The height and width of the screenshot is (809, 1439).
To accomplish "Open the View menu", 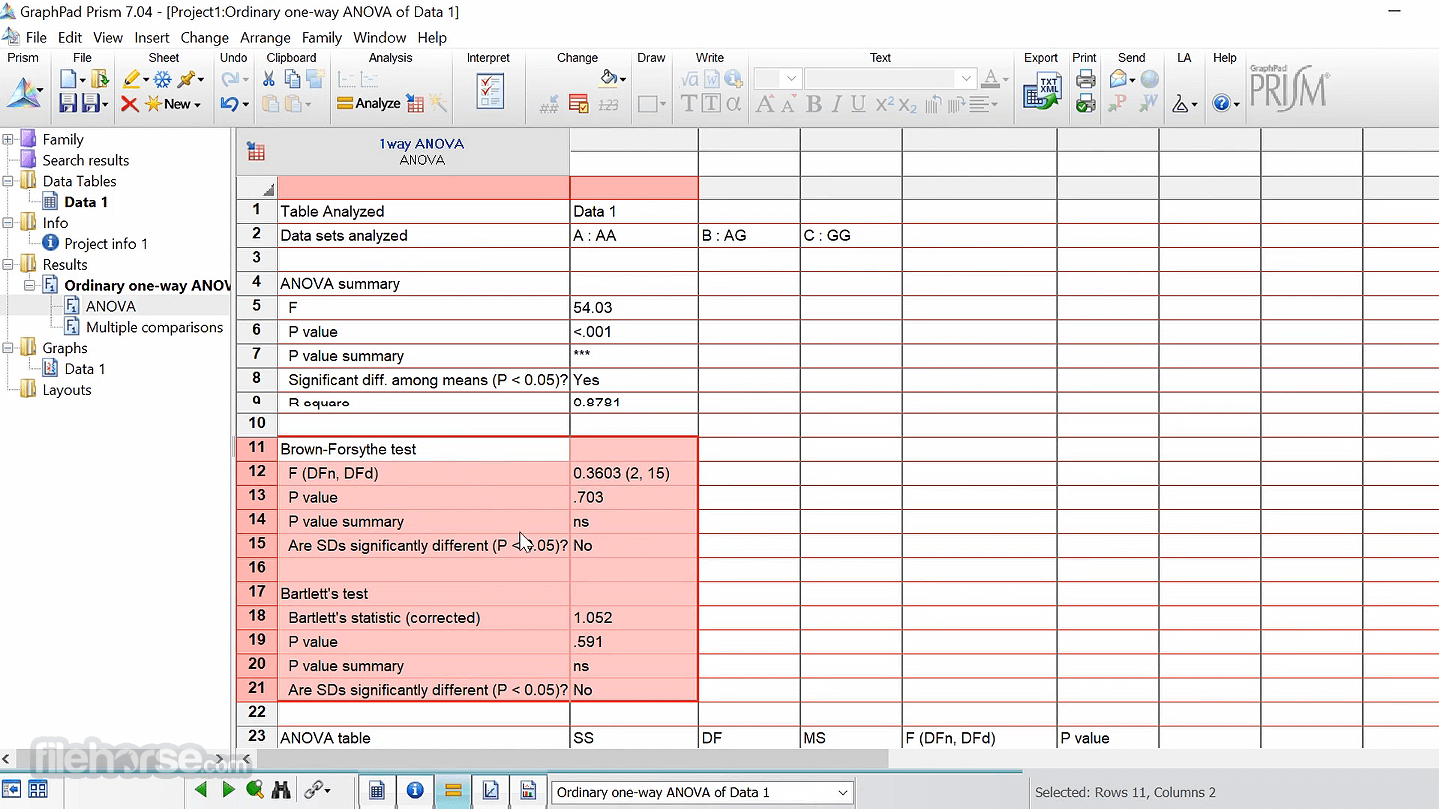I will point(108,38).
